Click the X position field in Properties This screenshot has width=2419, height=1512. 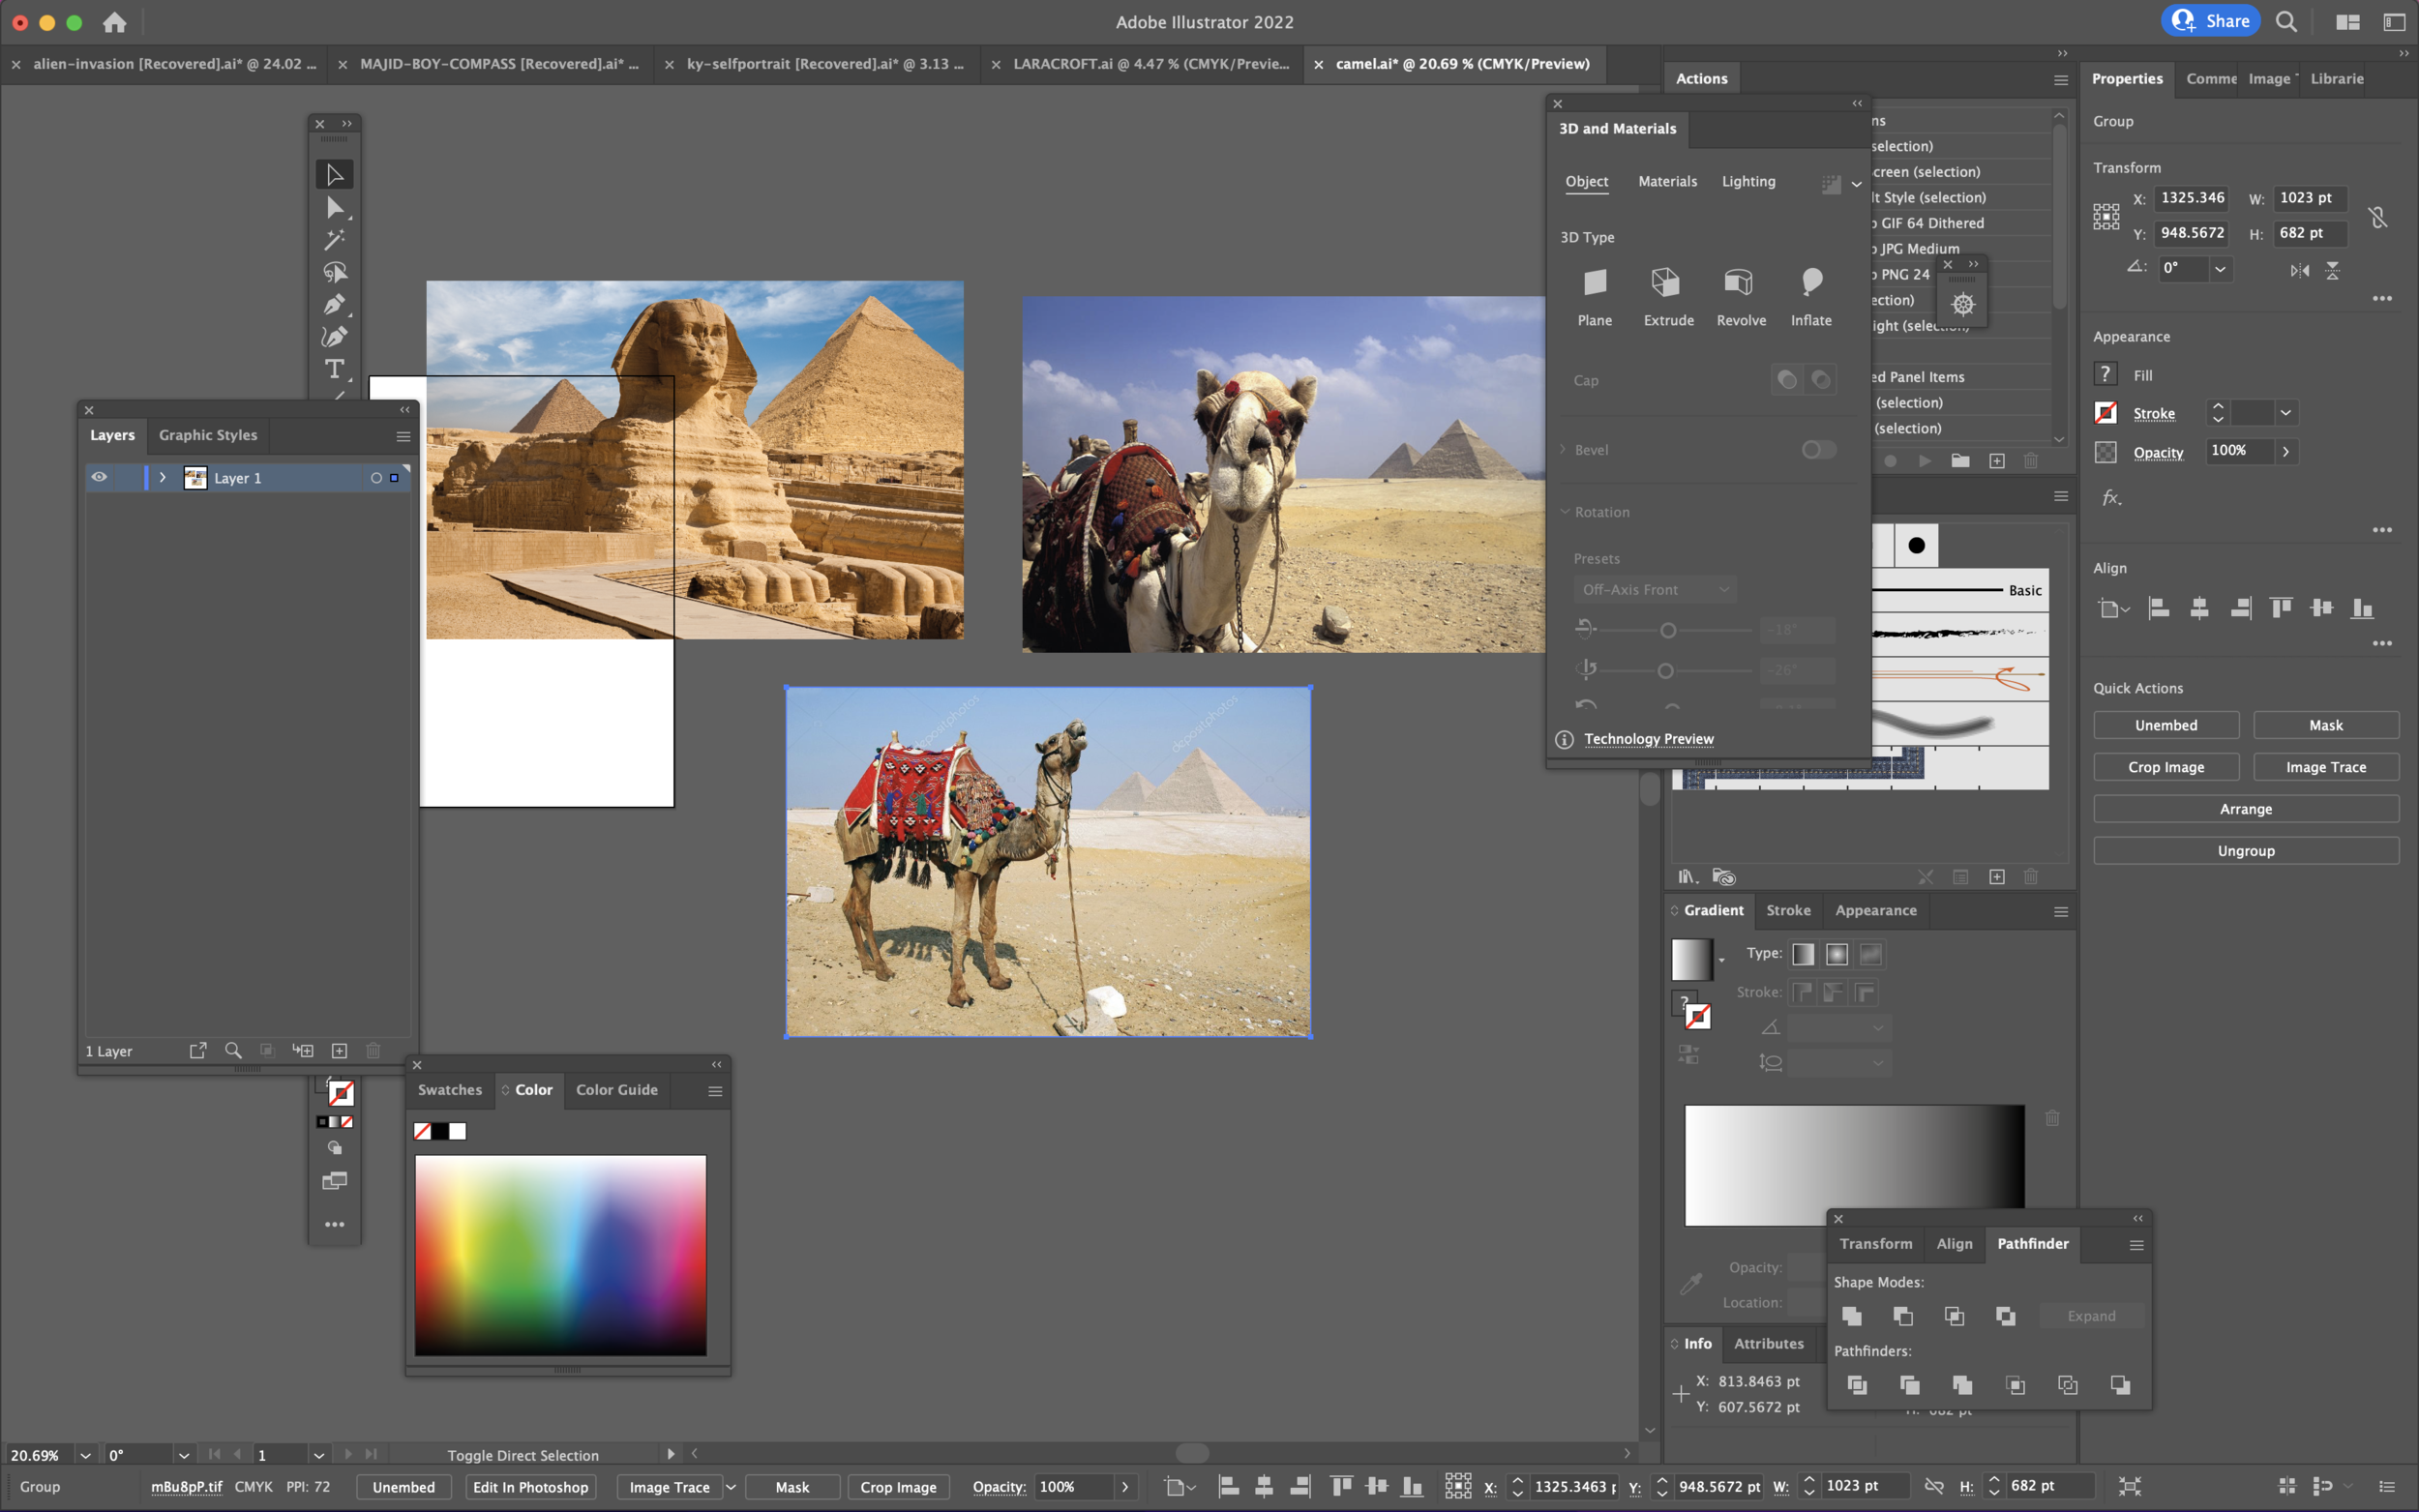click(x=2192, y=198)
